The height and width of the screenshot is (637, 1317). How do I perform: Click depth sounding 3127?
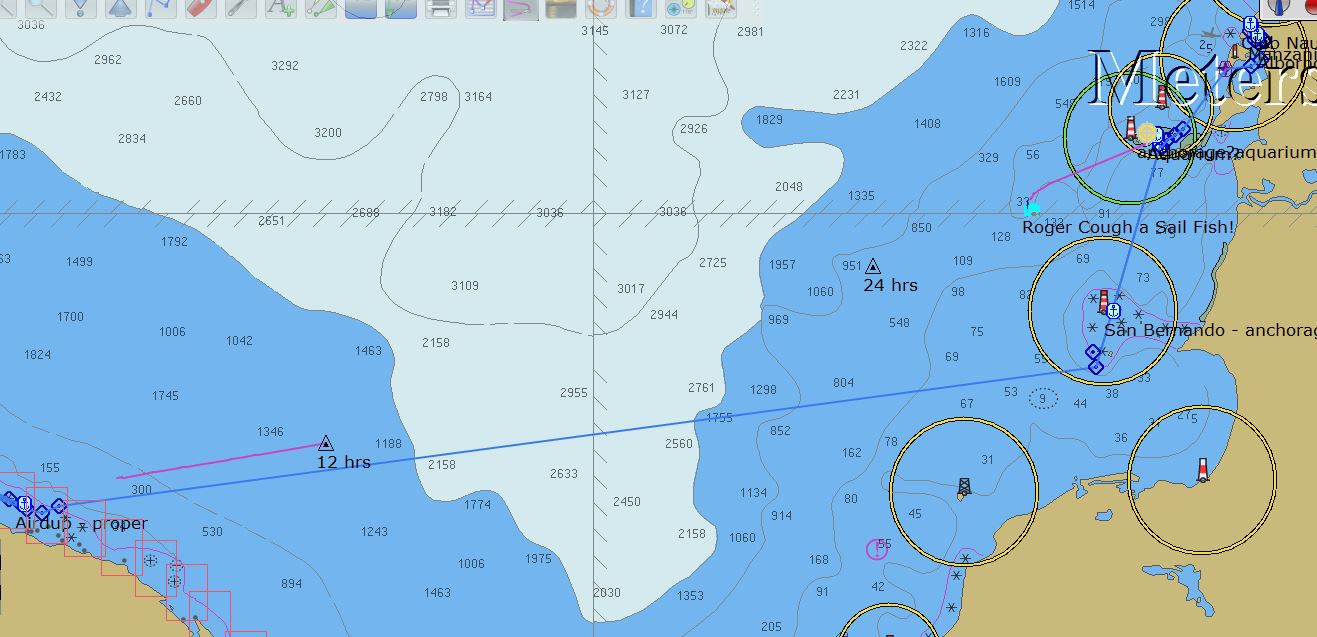636,94
